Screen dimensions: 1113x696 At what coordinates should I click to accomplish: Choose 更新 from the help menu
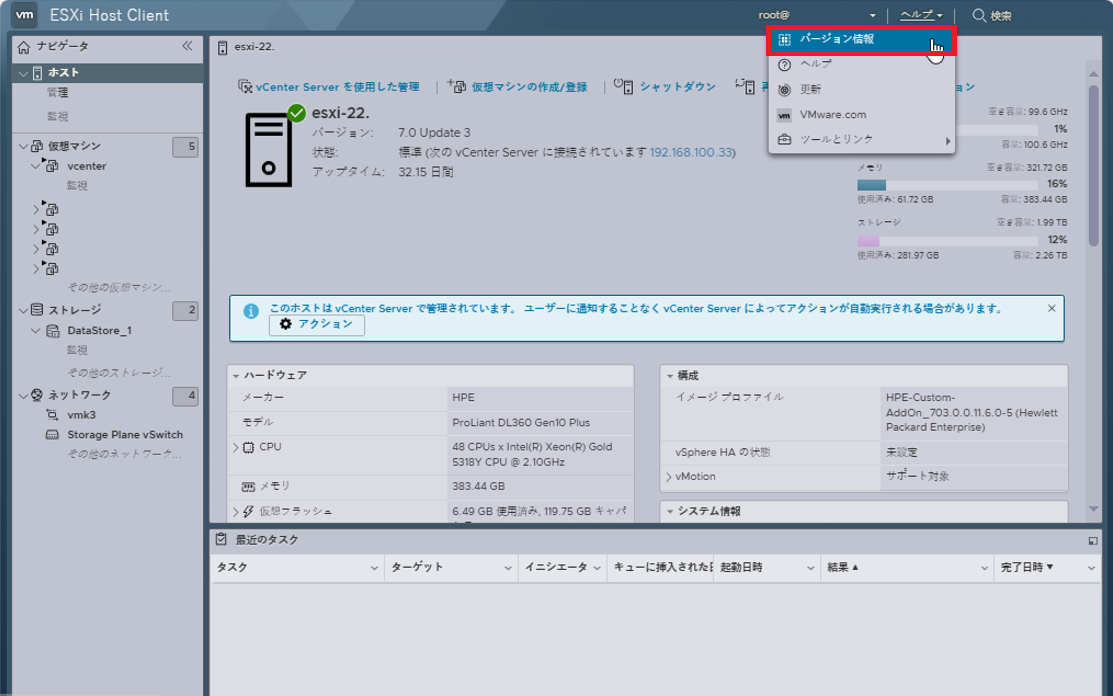coord(862,89)
